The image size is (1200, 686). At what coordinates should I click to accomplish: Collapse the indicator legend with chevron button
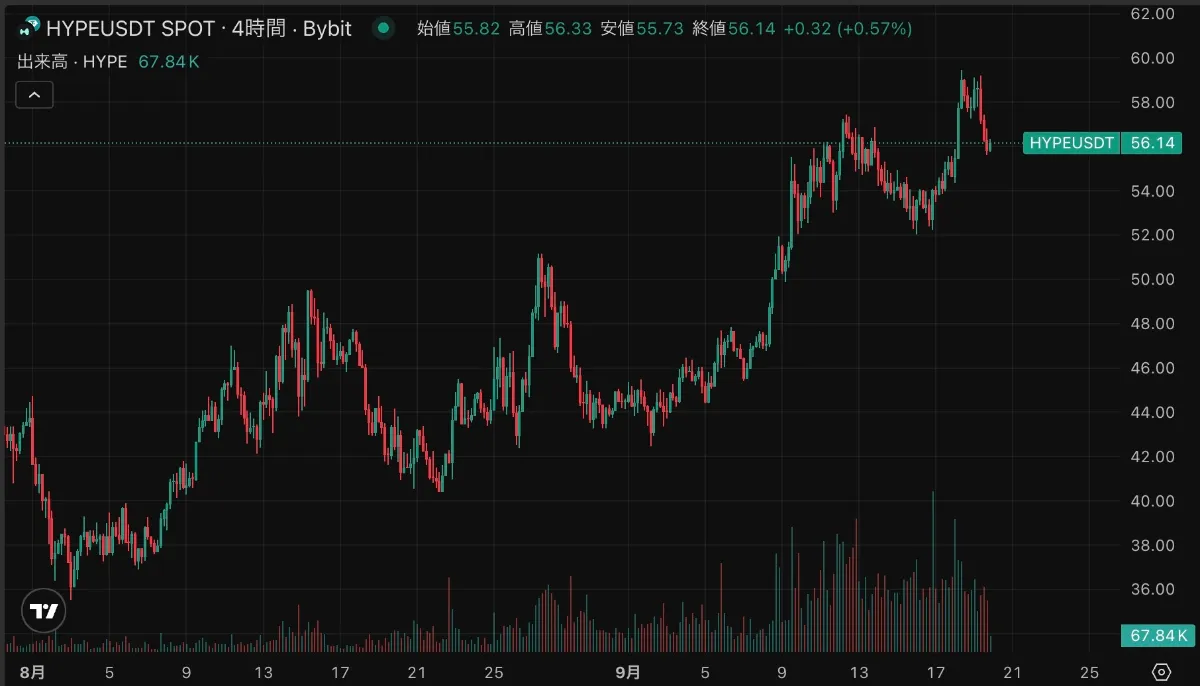coord(34,95)
